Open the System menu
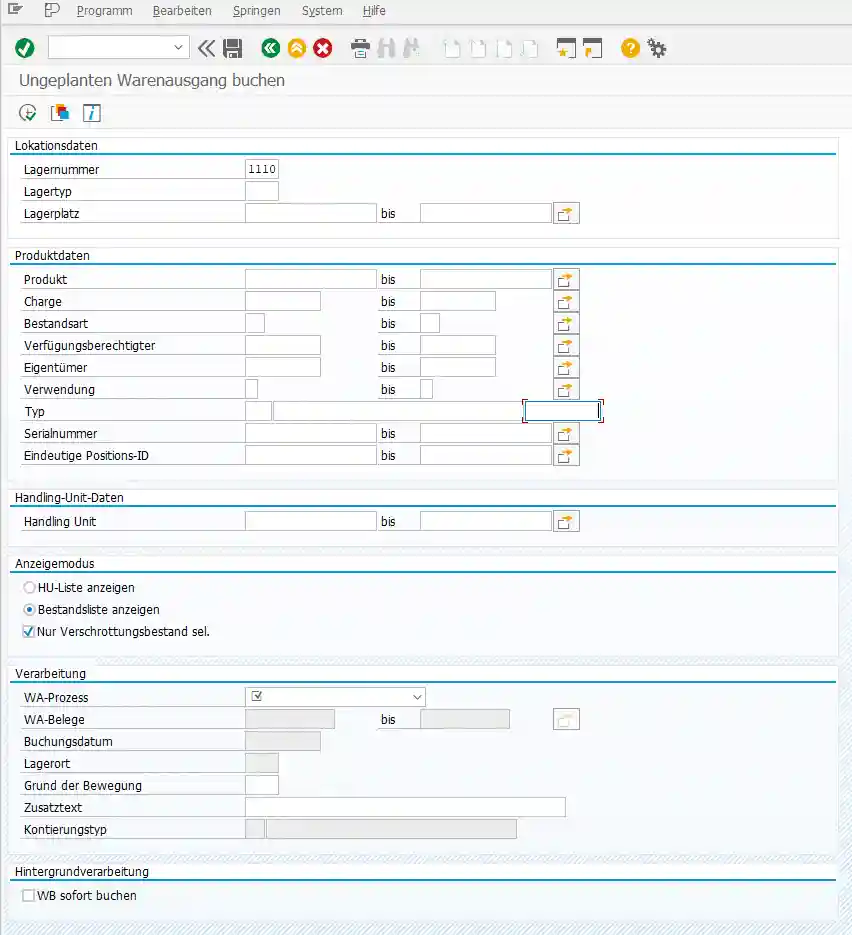852x935 pixels. tap(321, 11)
